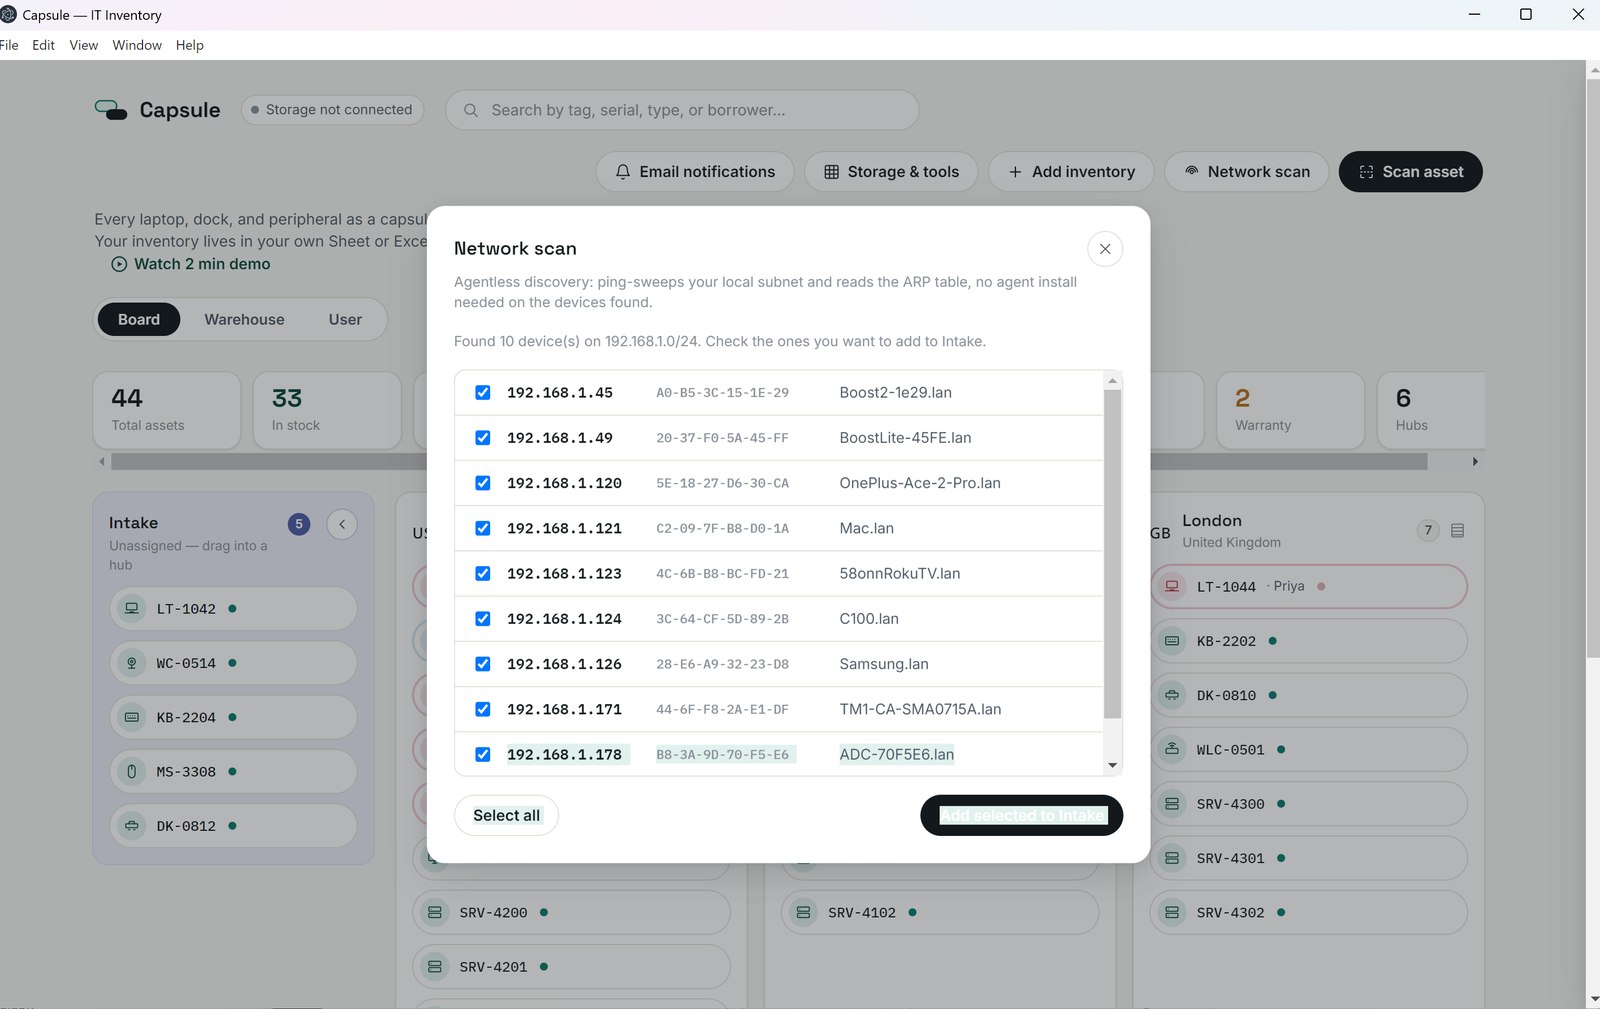
Task: Toggle the TM1-CA-SMA0715A.lan checkbox
Action: [483, 709]
